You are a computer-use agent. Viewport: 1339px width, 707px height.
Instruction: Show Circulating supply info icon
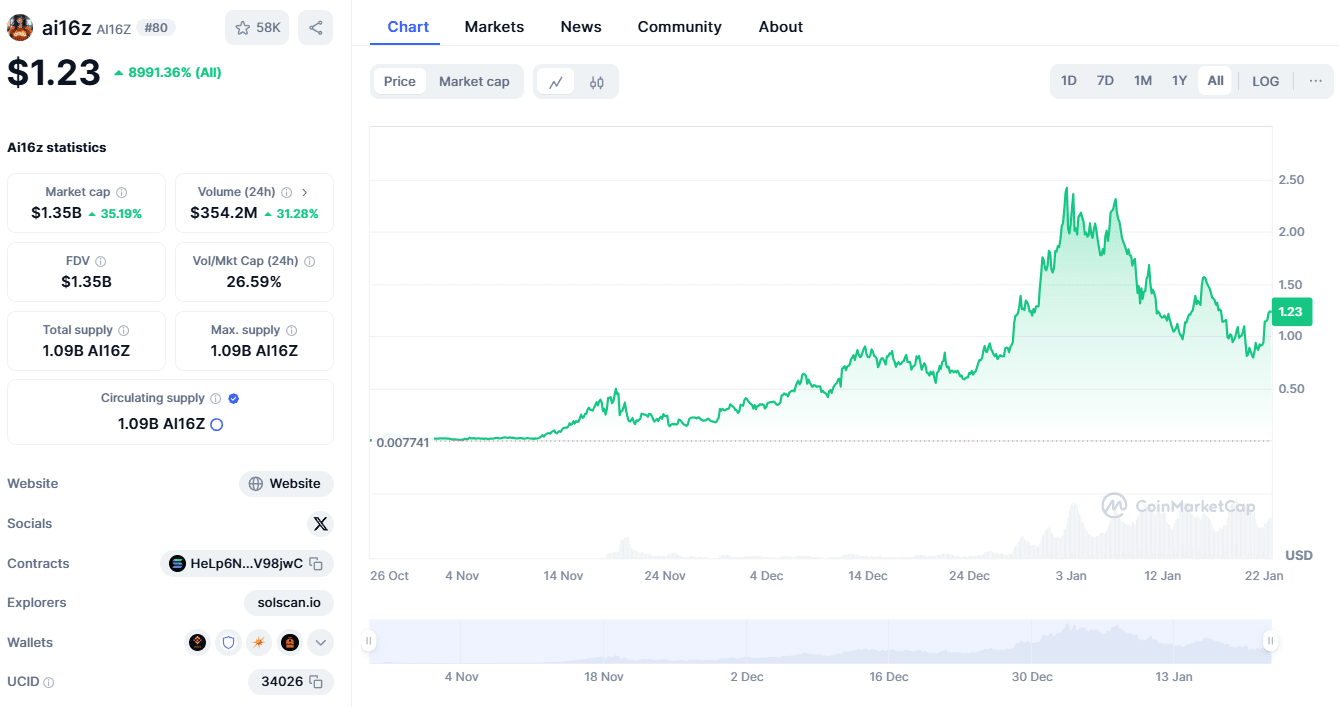click(215, 398)
